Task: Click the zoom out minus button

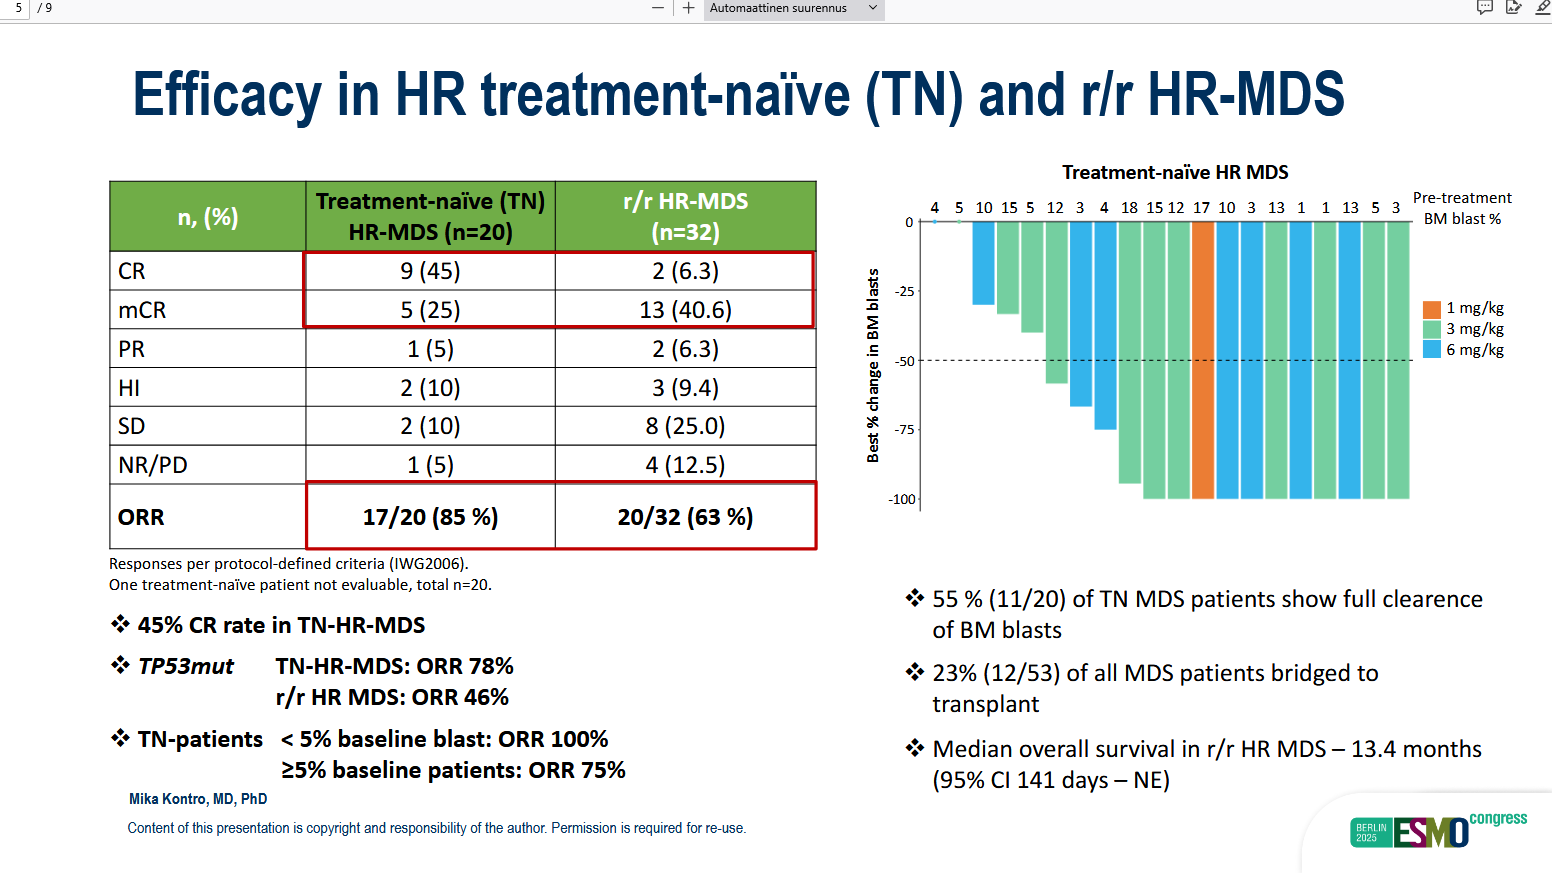Action: (x=657, y=8)
